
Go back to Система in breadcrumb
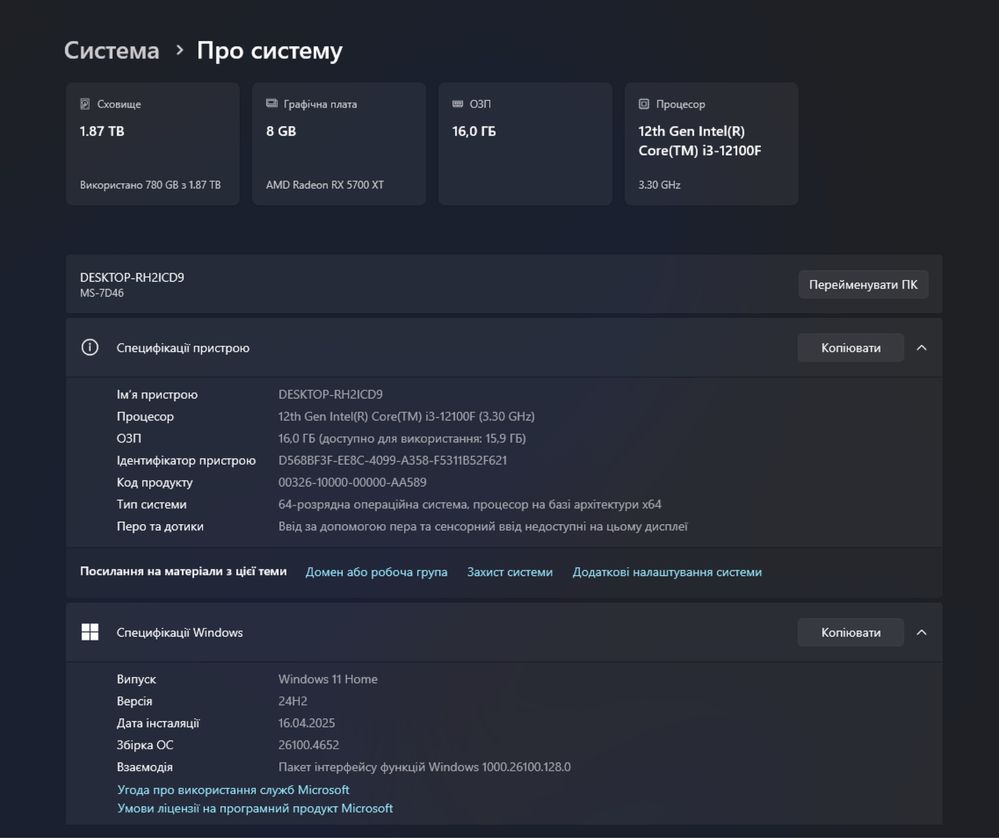tap(111, 50)
